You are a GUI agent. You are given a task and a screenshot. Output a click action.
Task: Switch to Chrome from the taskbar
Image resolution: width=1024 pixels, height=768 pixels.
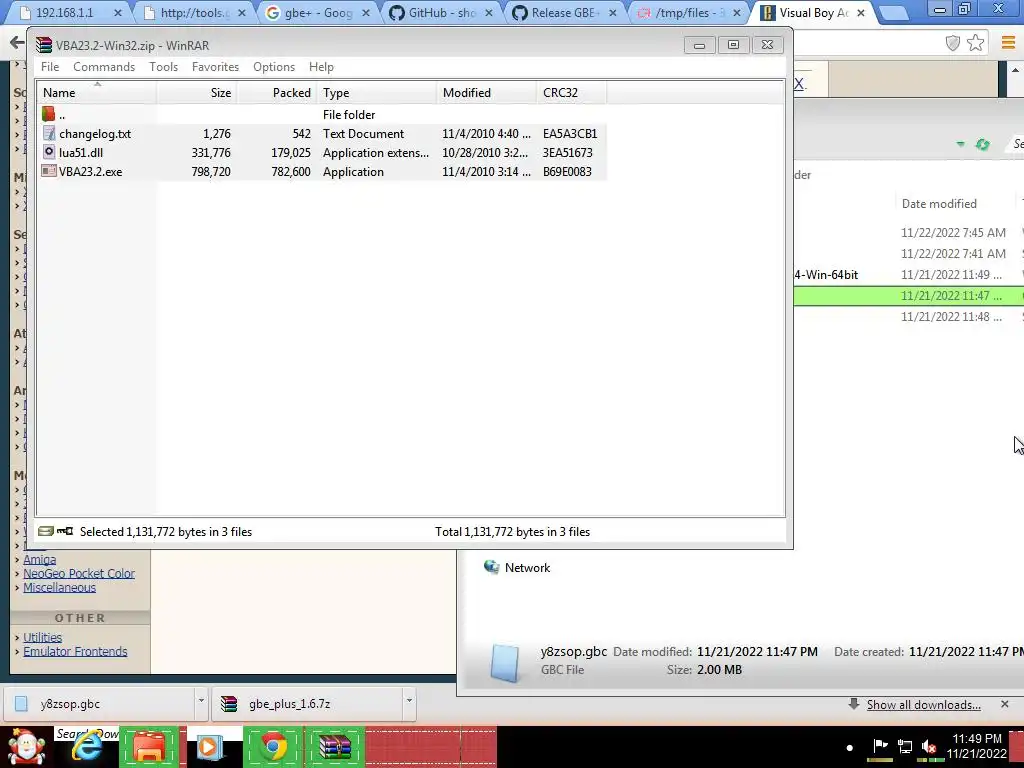274,747
